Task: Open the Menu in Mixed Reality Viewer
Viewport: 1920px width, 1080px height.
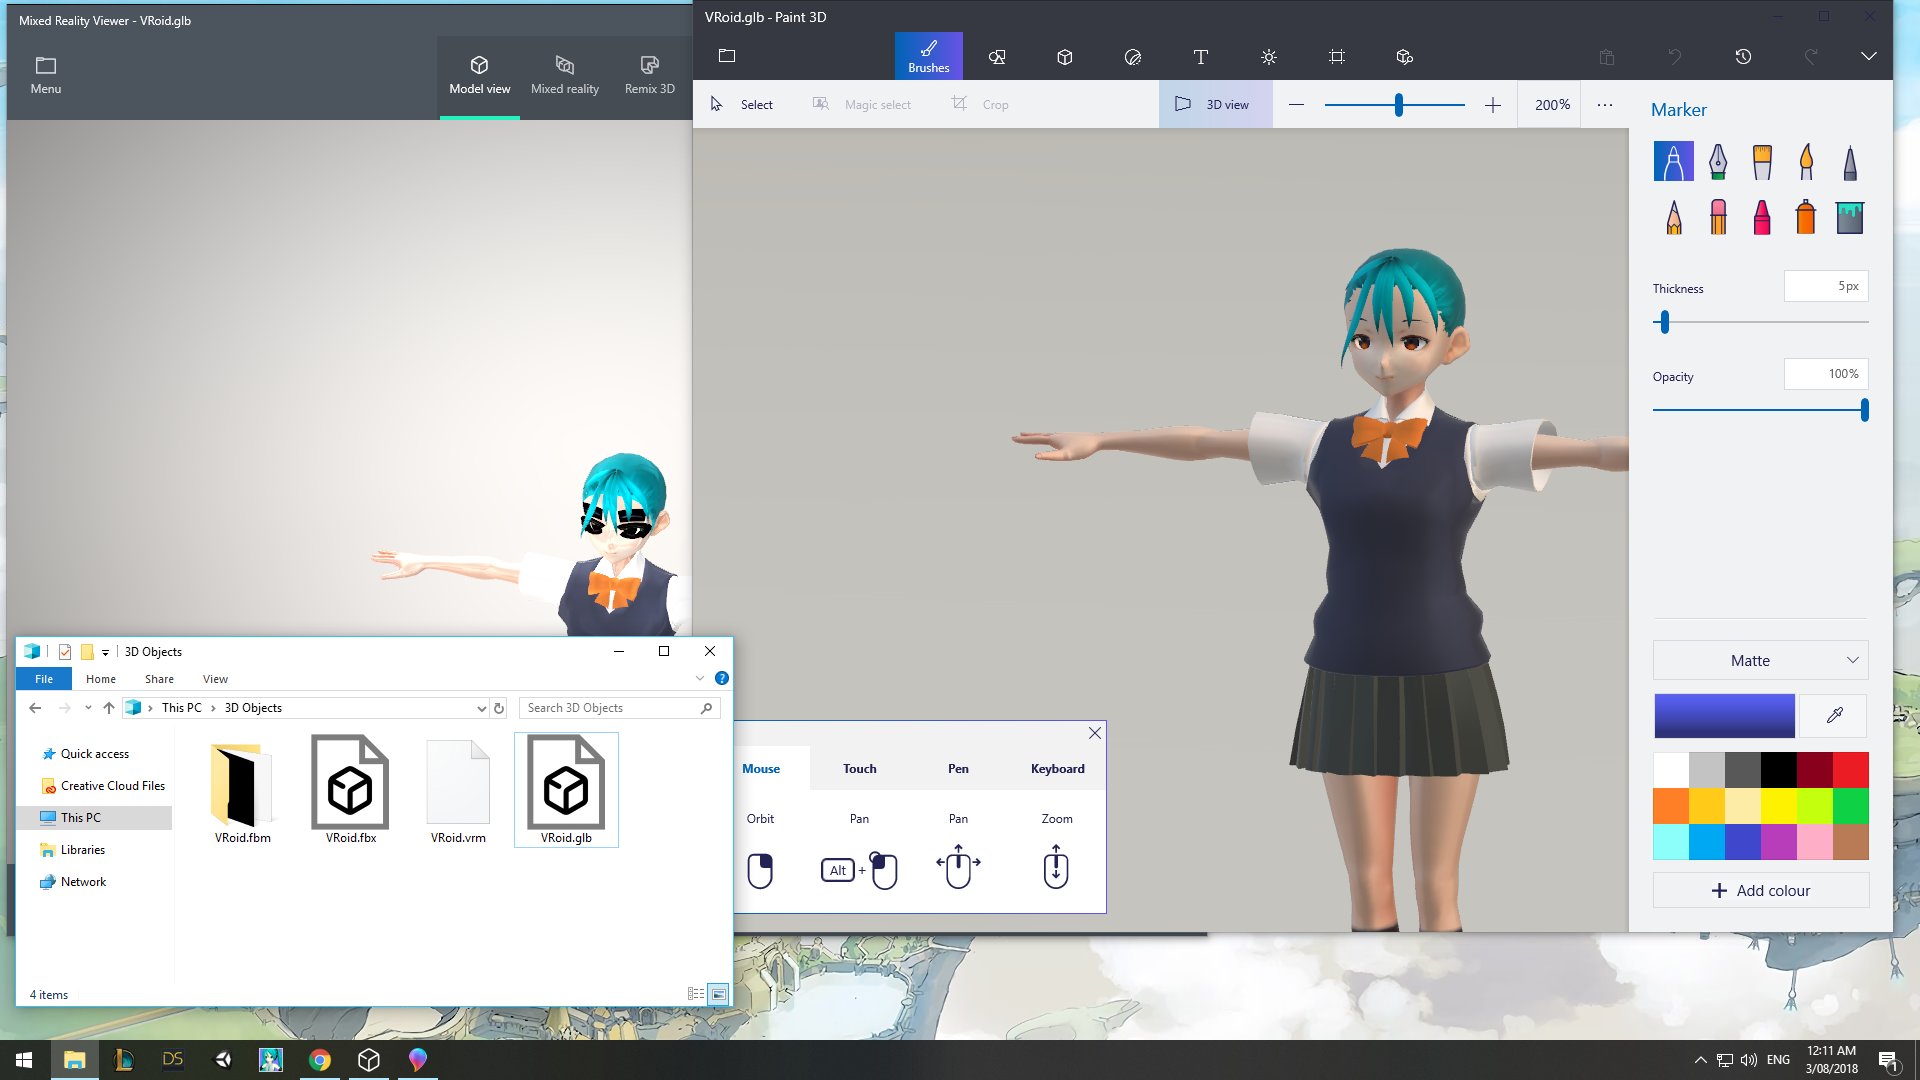Action: coord(46,76)
